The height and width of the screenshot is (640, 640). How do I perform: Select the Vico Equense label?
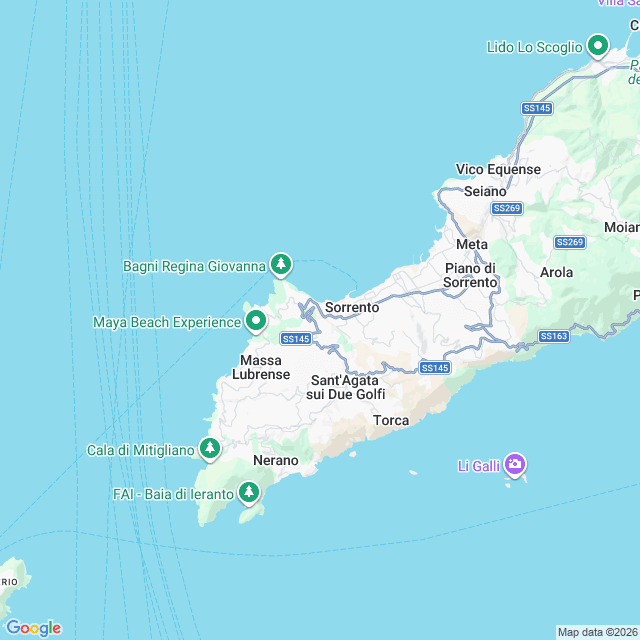(x=498, y=169)
